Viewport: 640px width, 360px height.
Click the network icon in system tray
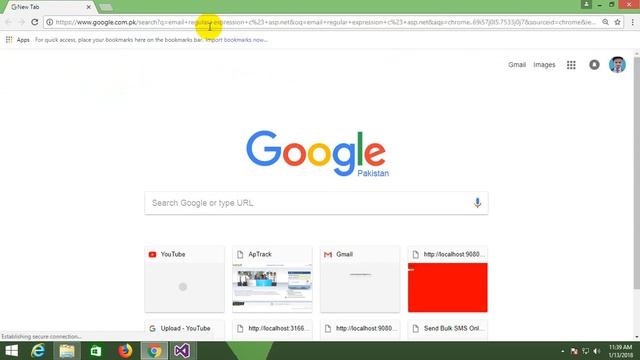pos(586,351)
